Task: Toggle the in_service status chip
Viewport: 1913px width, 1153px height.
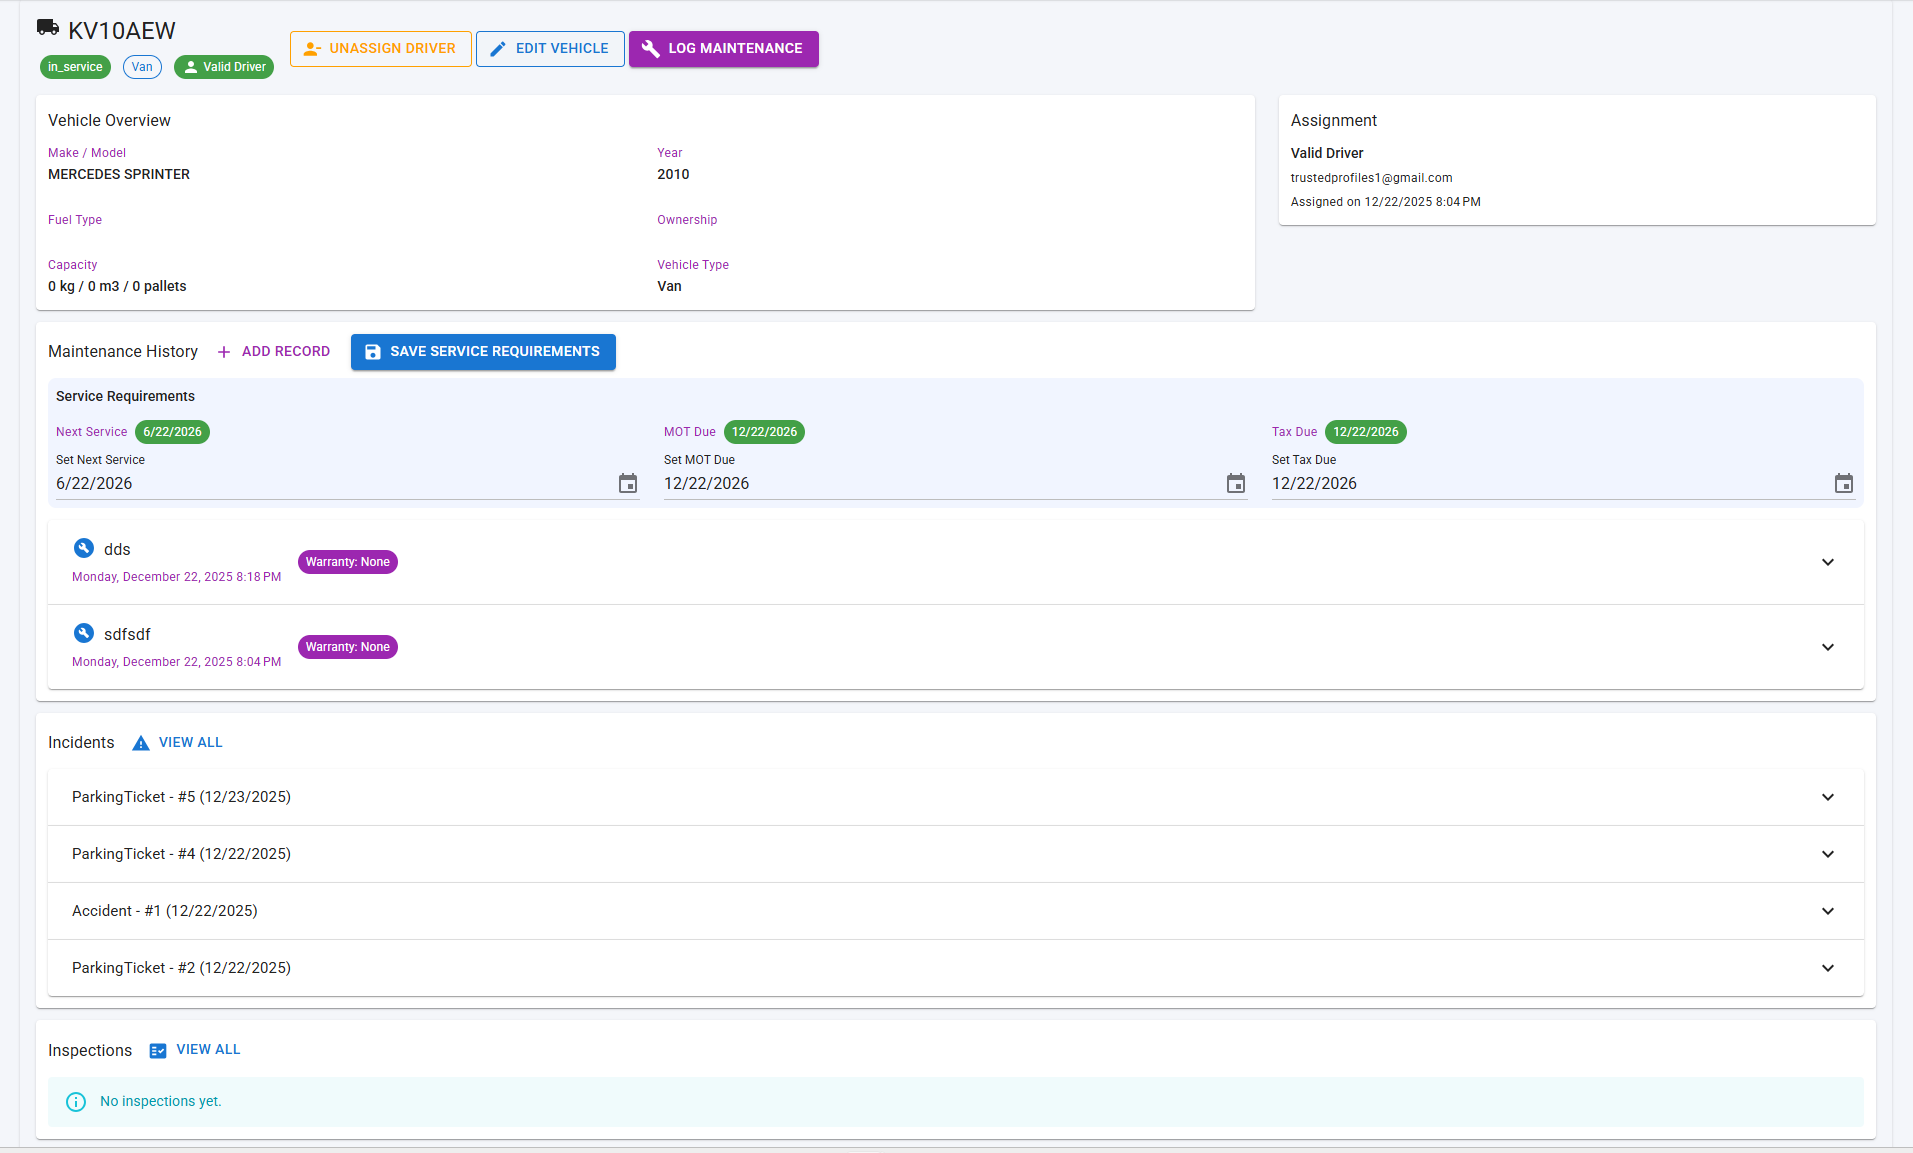Action: click(75, 67)
